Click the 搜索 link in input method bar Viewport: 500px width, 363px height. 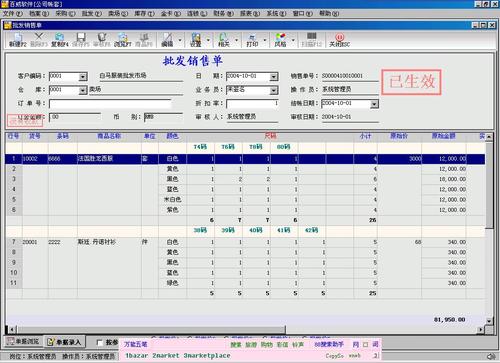click(x=236, y=345)
